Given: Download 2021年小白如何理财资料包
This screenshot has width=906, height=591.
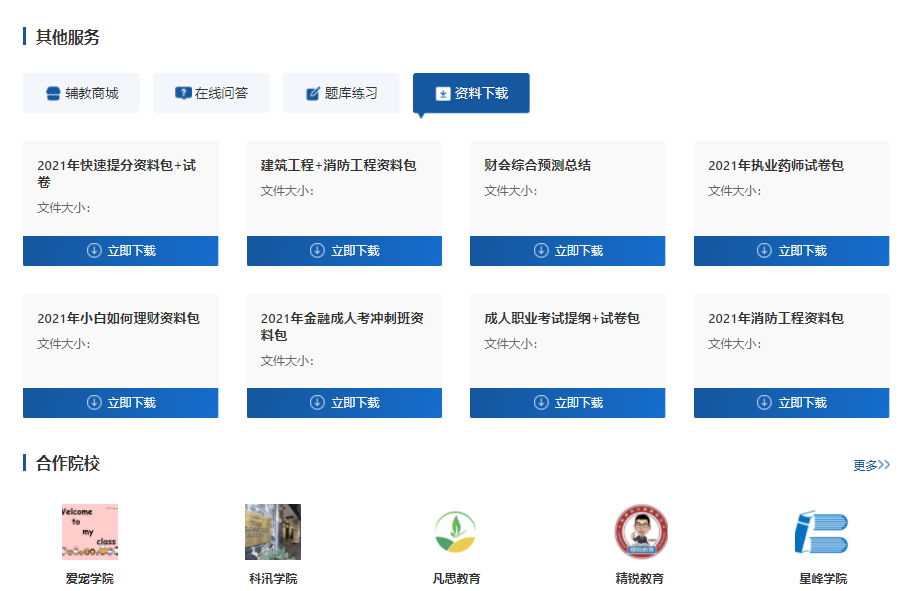Looking at the screenshot, I should click(120, 403).
